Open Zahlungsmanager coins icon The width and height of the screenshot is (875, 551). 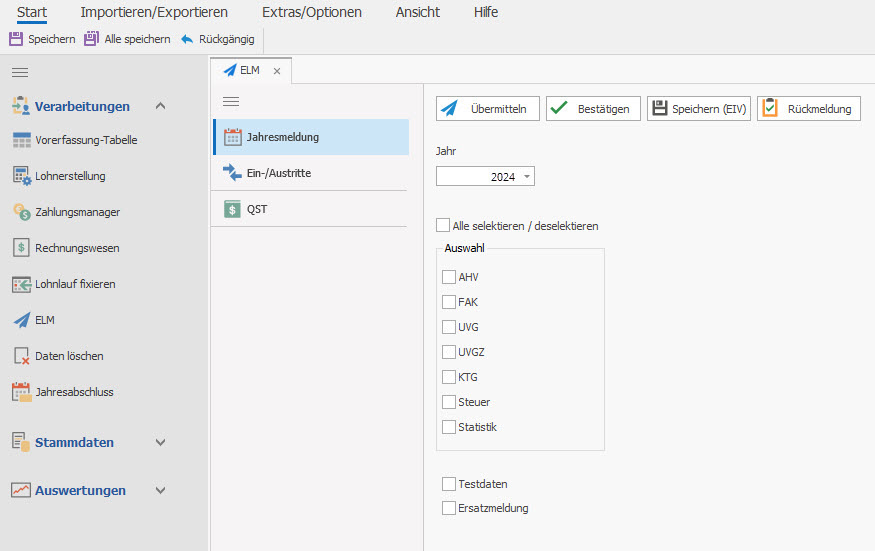[x=22, y=212]
